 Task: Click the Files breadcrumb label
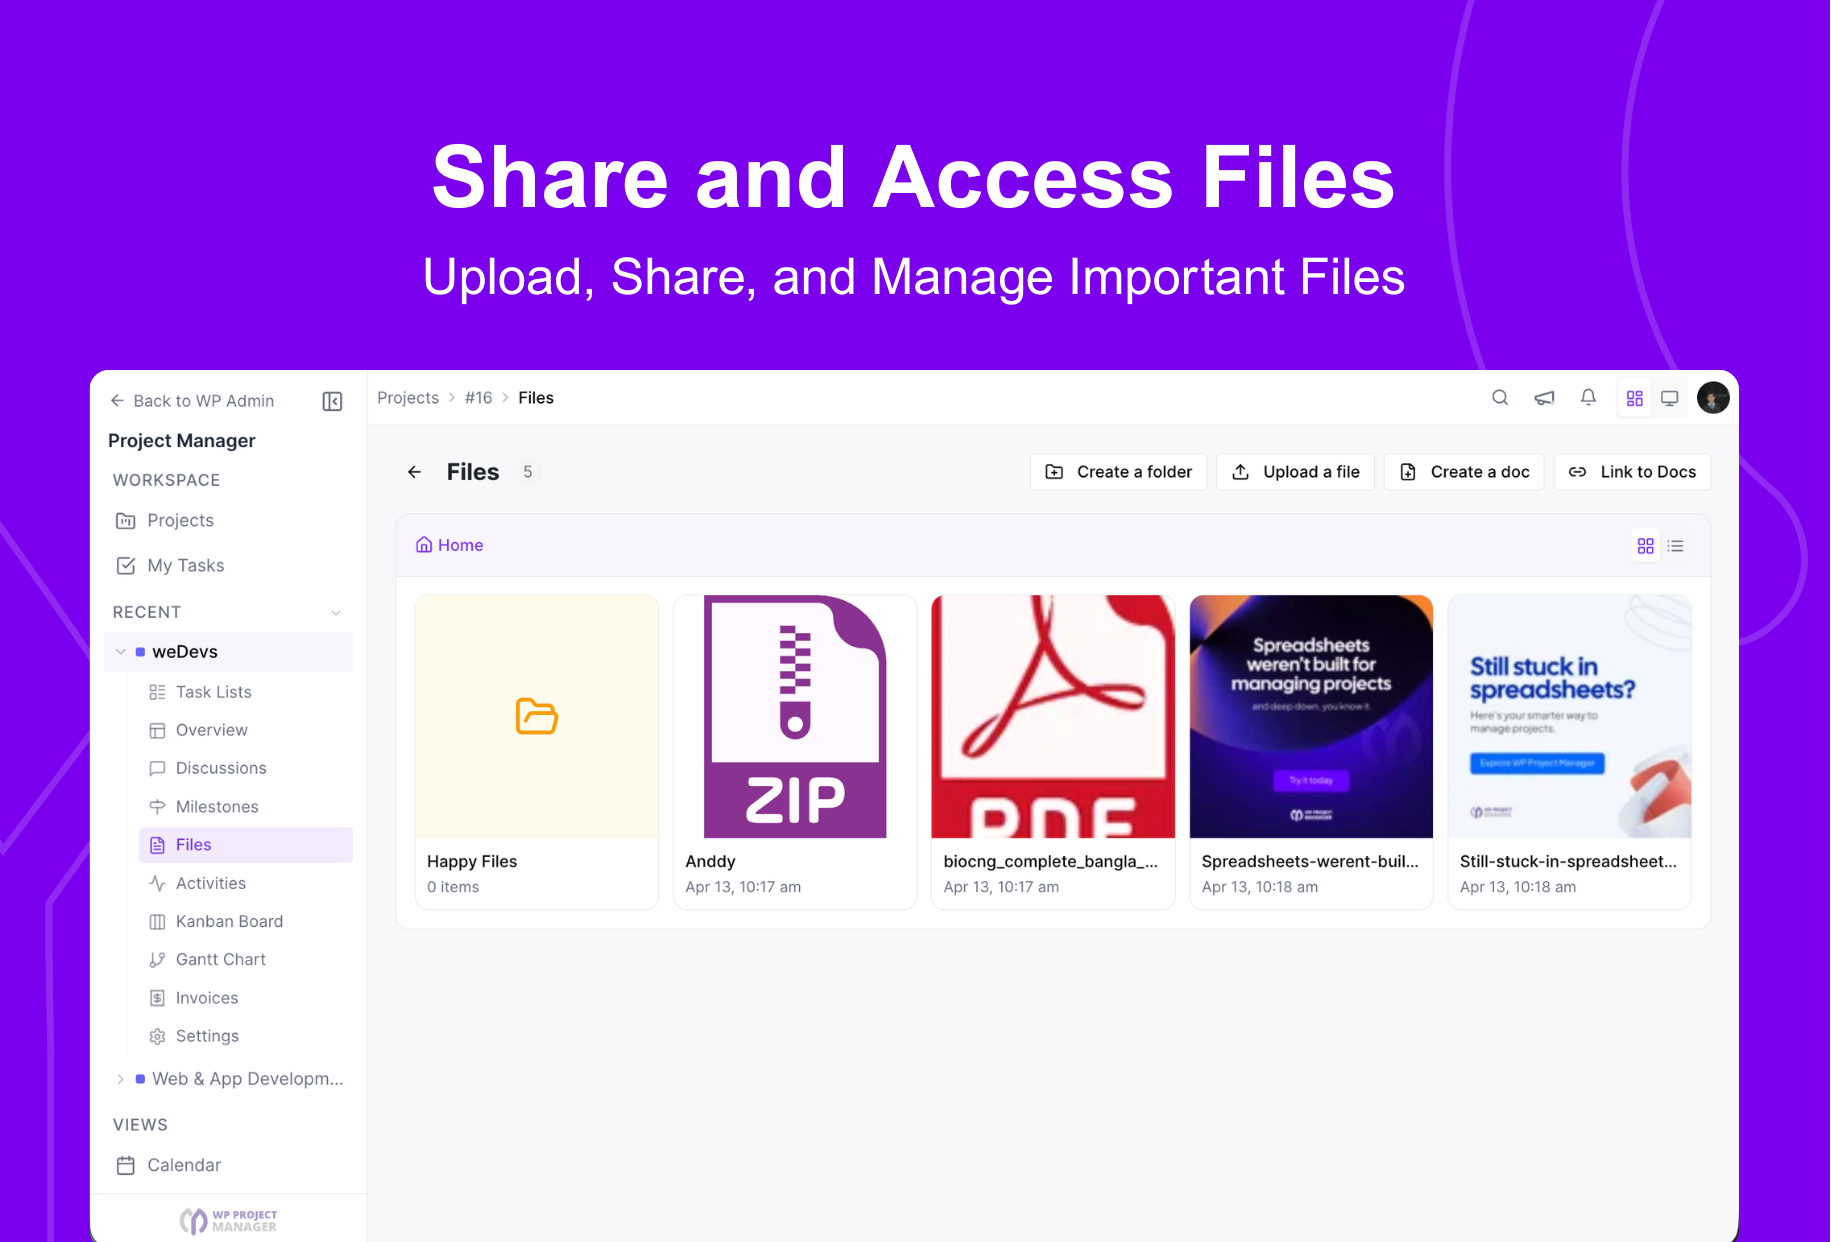(536, 398)
